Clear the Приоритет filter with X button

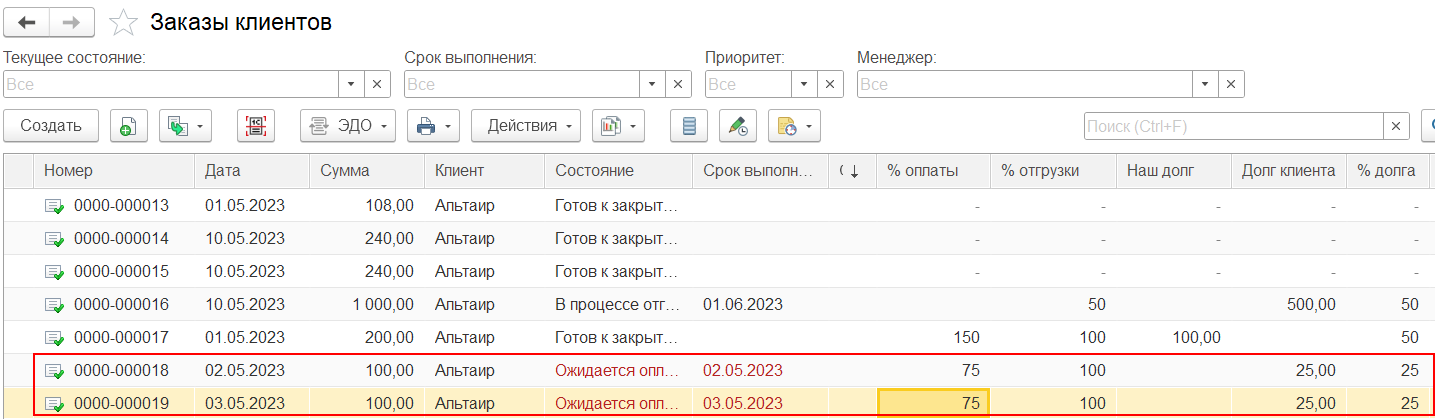(x=830, y=84)
